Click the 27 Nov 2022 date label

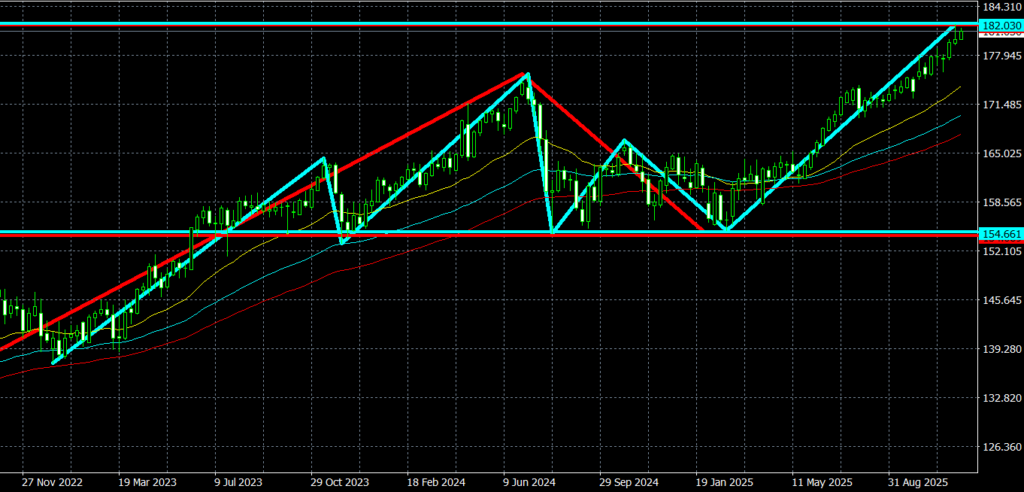[x=51, y=480]
